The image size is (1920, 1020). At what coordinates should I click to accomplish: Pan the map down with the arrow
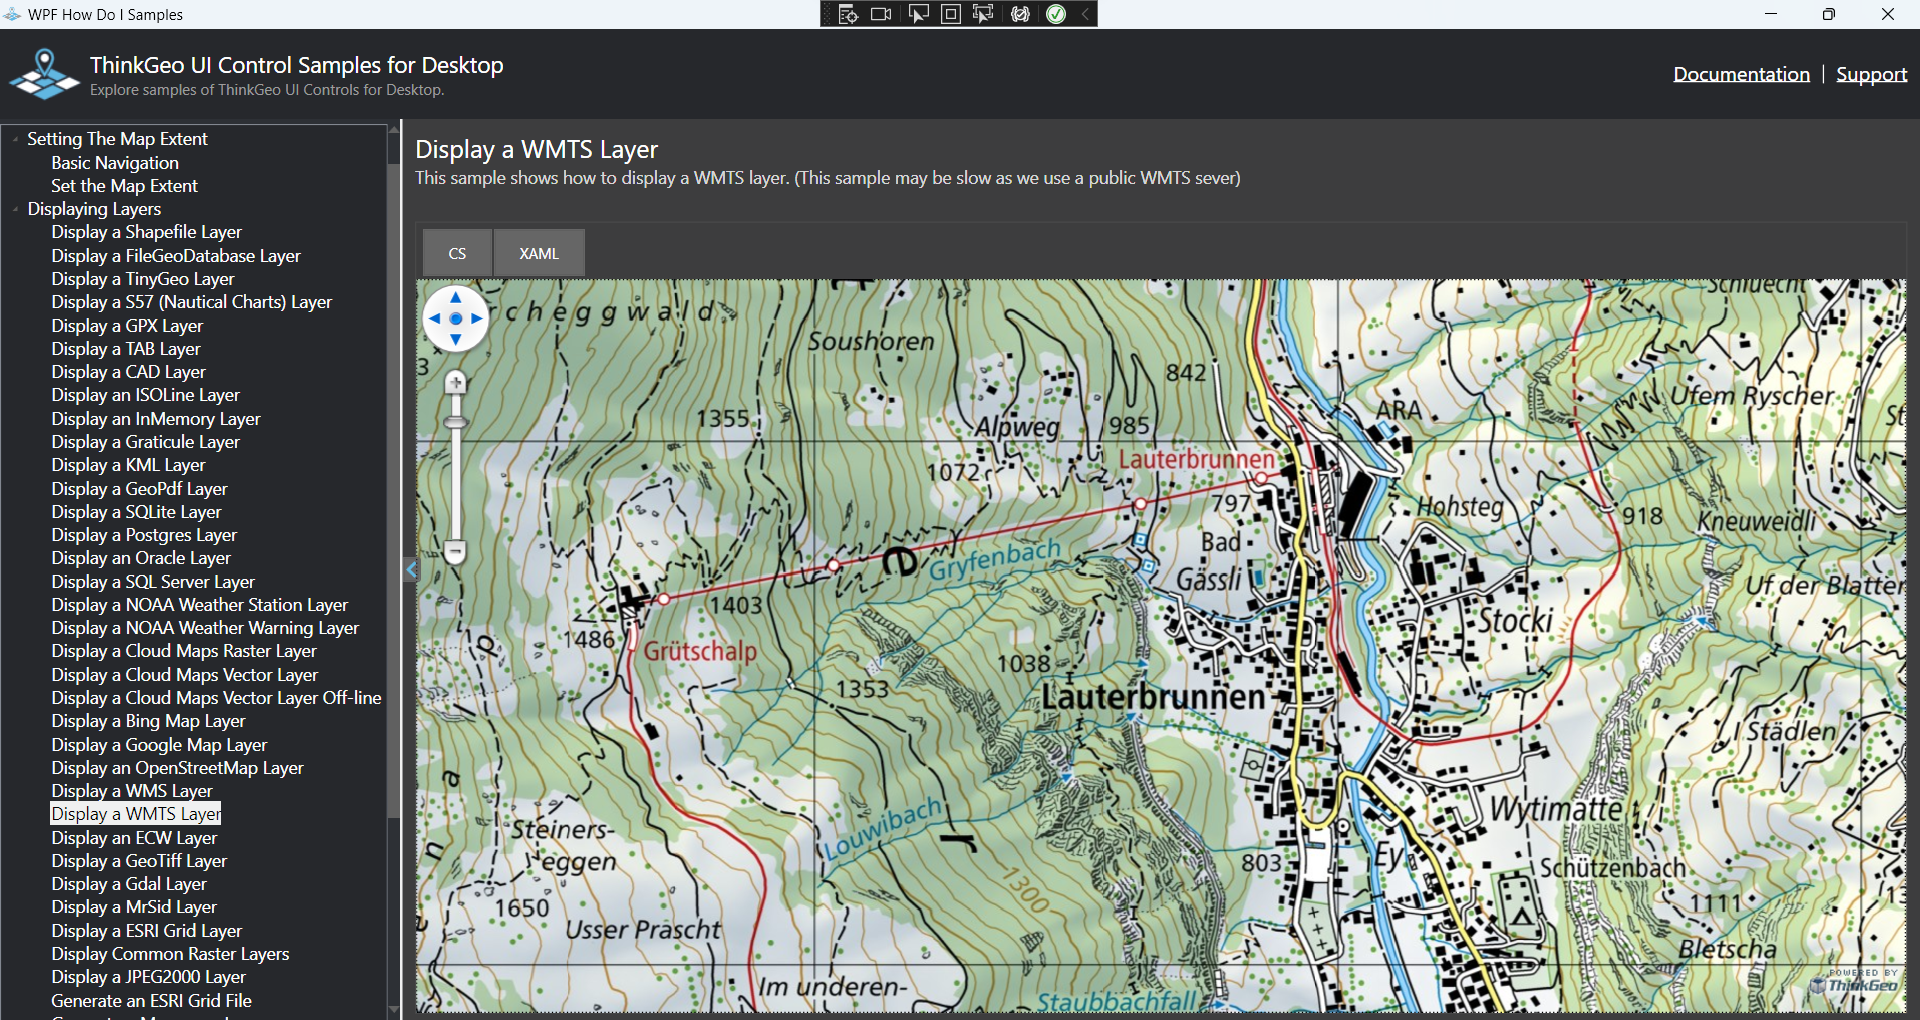coord(456,340)
